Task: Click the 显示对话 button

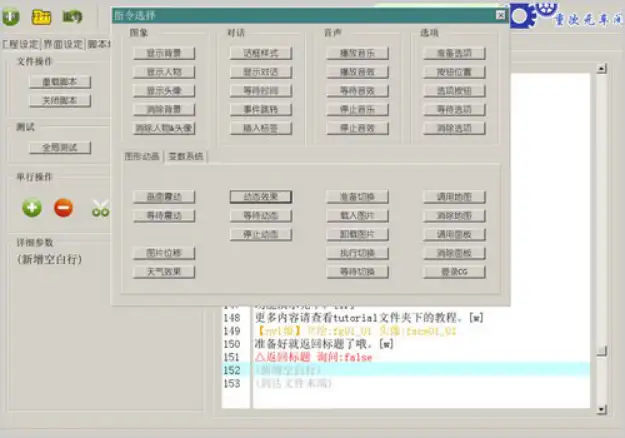Action: coord(261,72)
